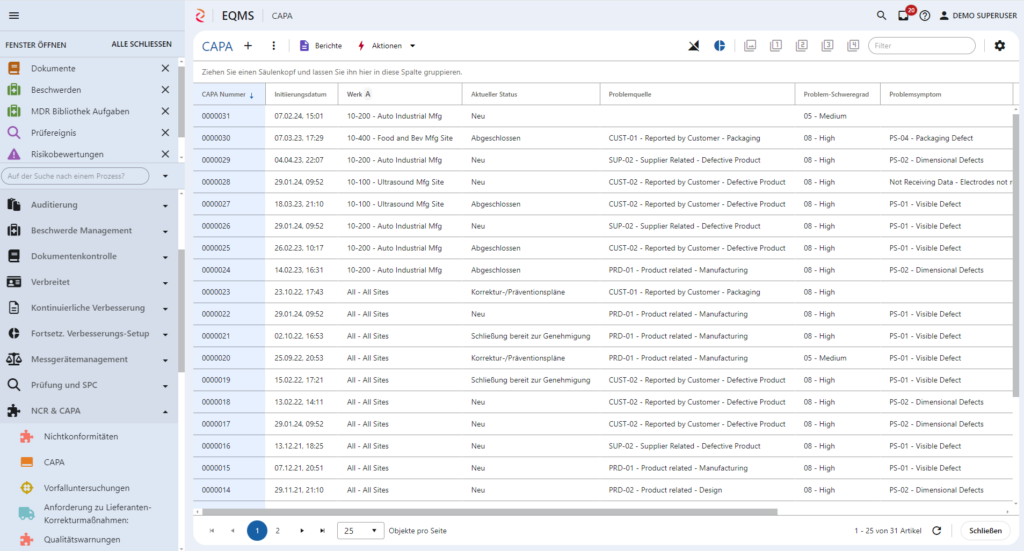The image size is (1024, 551).
Task: Click the search magnifier in the header
Action: 881,15
